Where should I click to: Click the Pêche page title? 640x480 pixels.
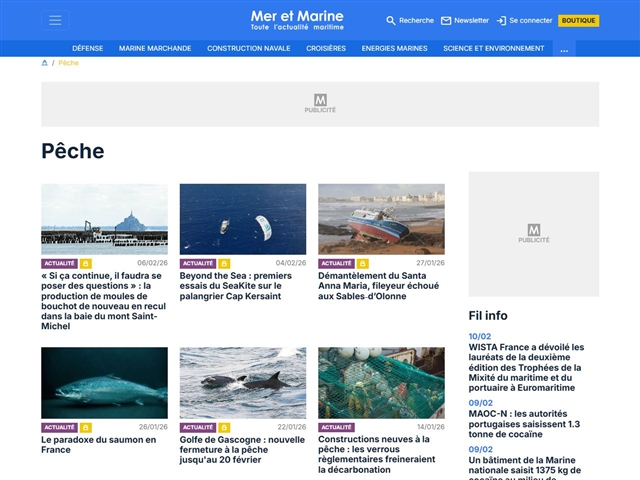73,151
